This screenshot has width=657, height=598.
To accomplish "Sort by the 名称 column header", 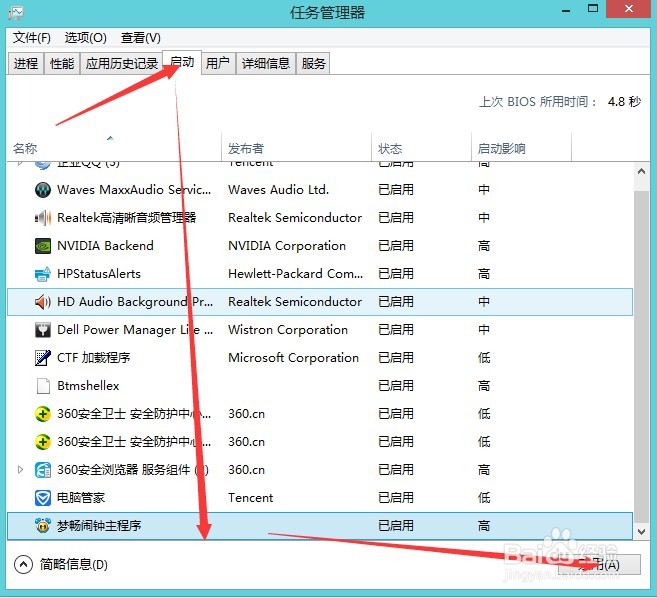I will 114,148.
